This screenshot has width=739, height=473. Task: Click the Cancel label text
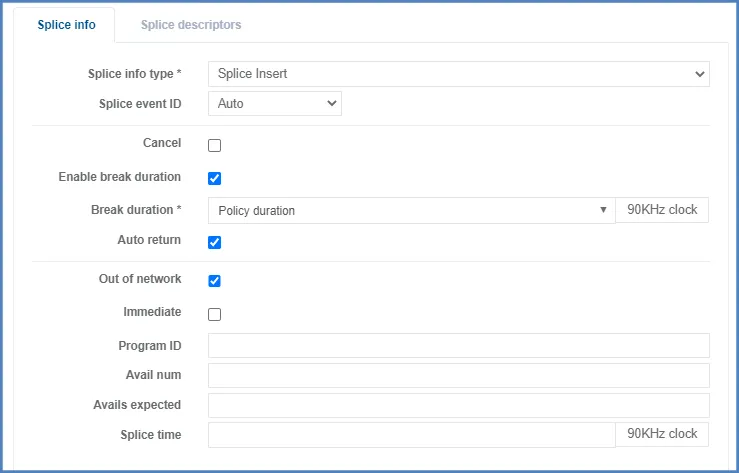click(x=162, y=143)
